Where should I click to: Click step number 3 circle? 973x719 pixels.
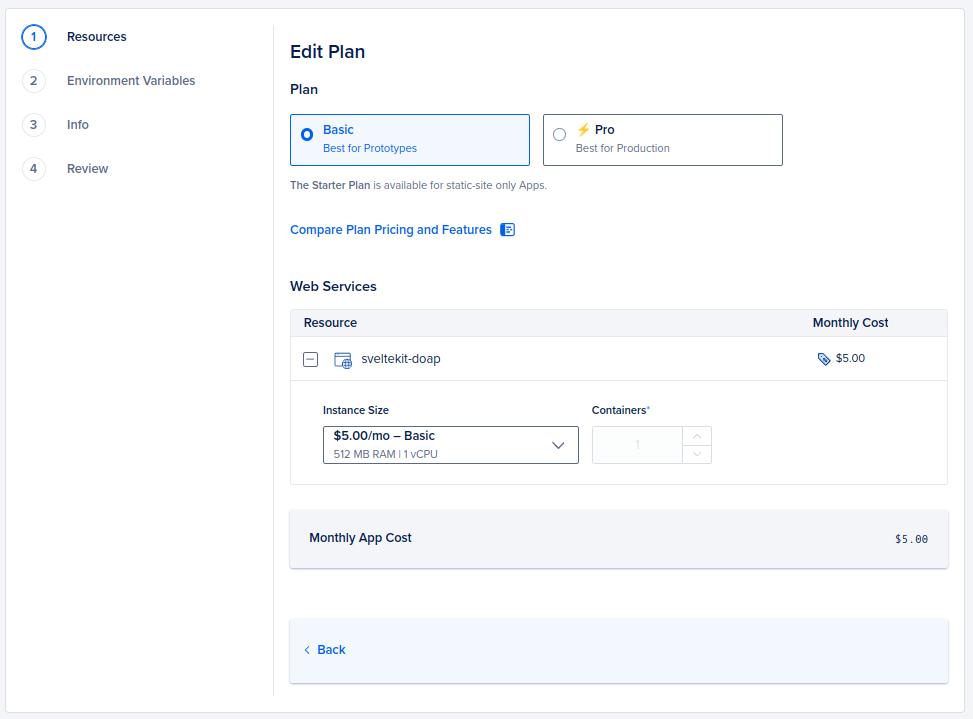pyautogui.click(x=34, y=125)
